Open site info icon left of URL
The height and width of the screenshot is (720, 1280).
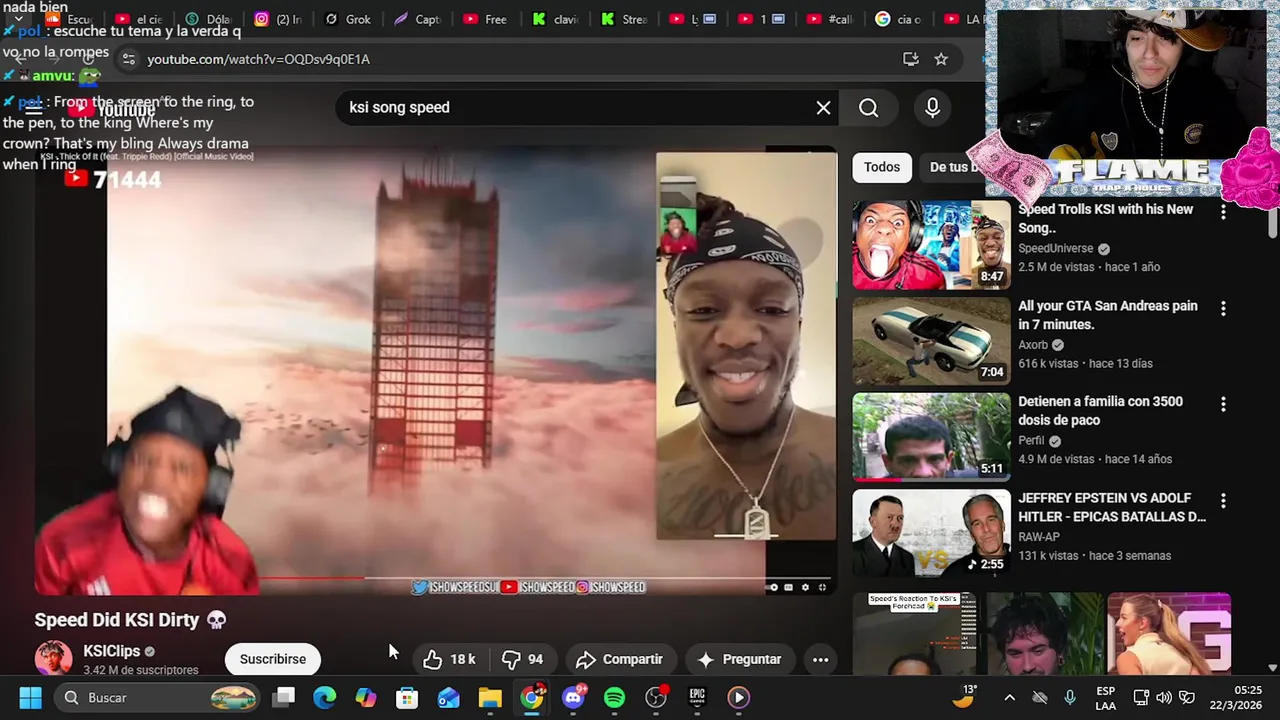click(x=128, y=59)
